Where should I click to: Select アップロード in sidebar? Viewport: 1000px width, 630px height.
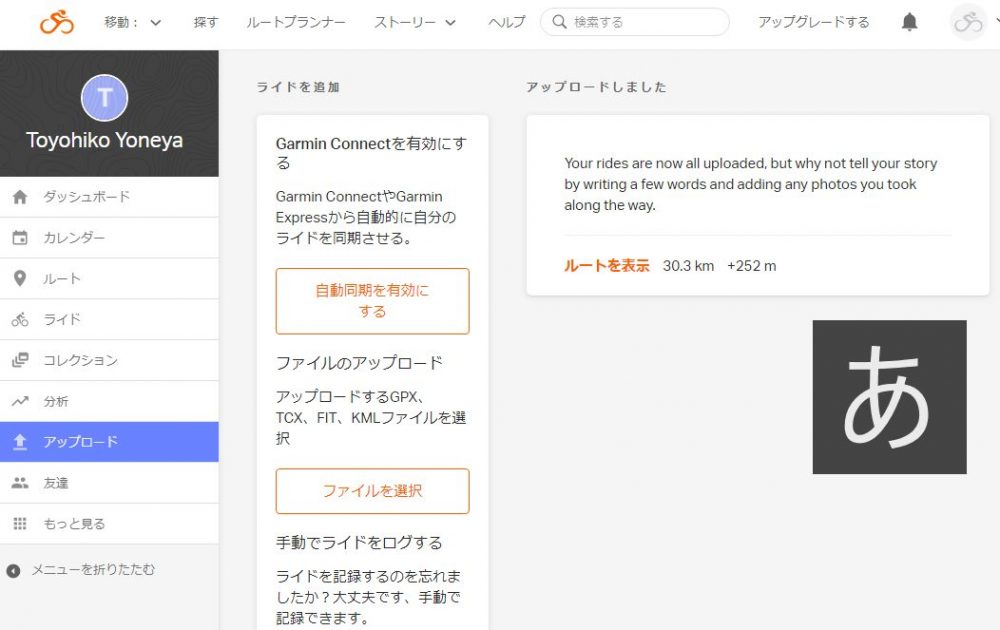109,442
